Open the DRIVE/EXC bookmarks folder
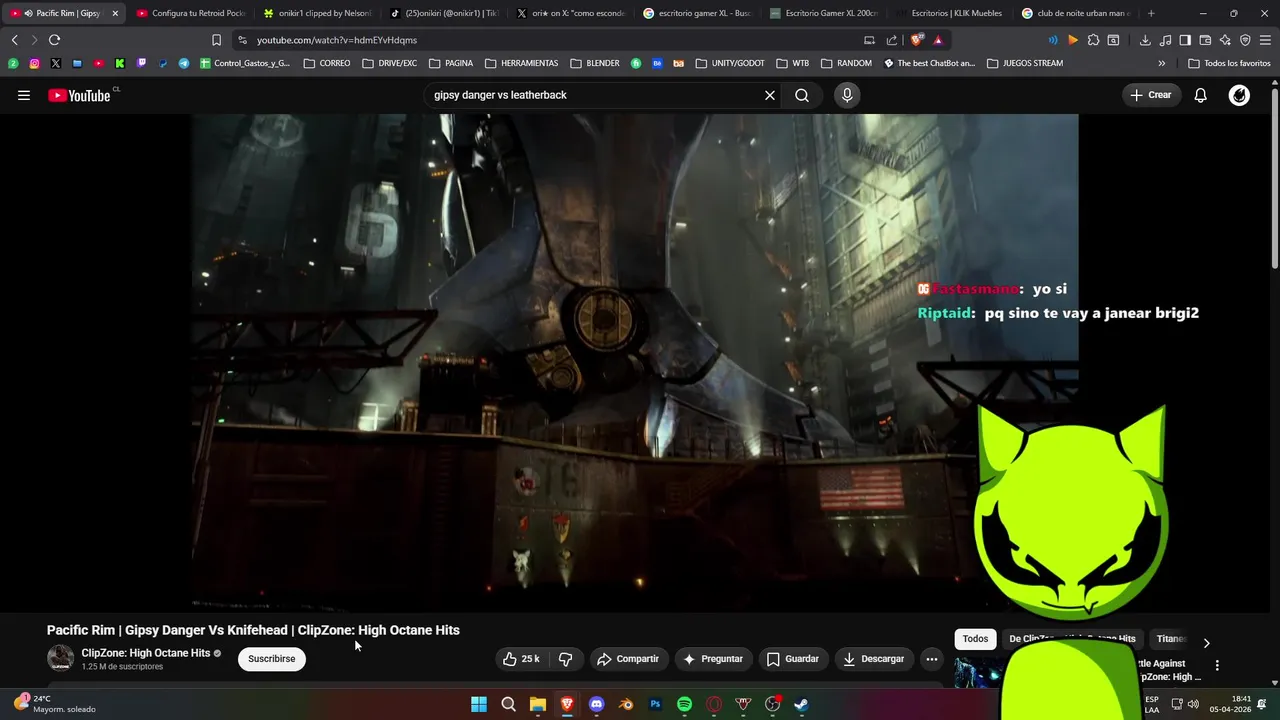This screenshot has height=720, width=1280. click(x=390, y=63)
